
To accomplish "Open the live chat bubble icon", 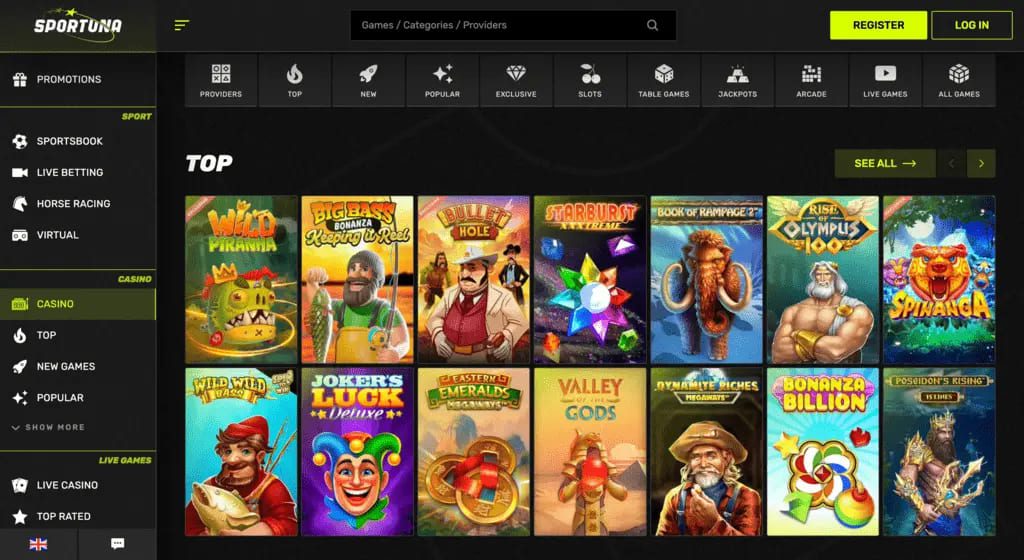I will click(118, 544).
